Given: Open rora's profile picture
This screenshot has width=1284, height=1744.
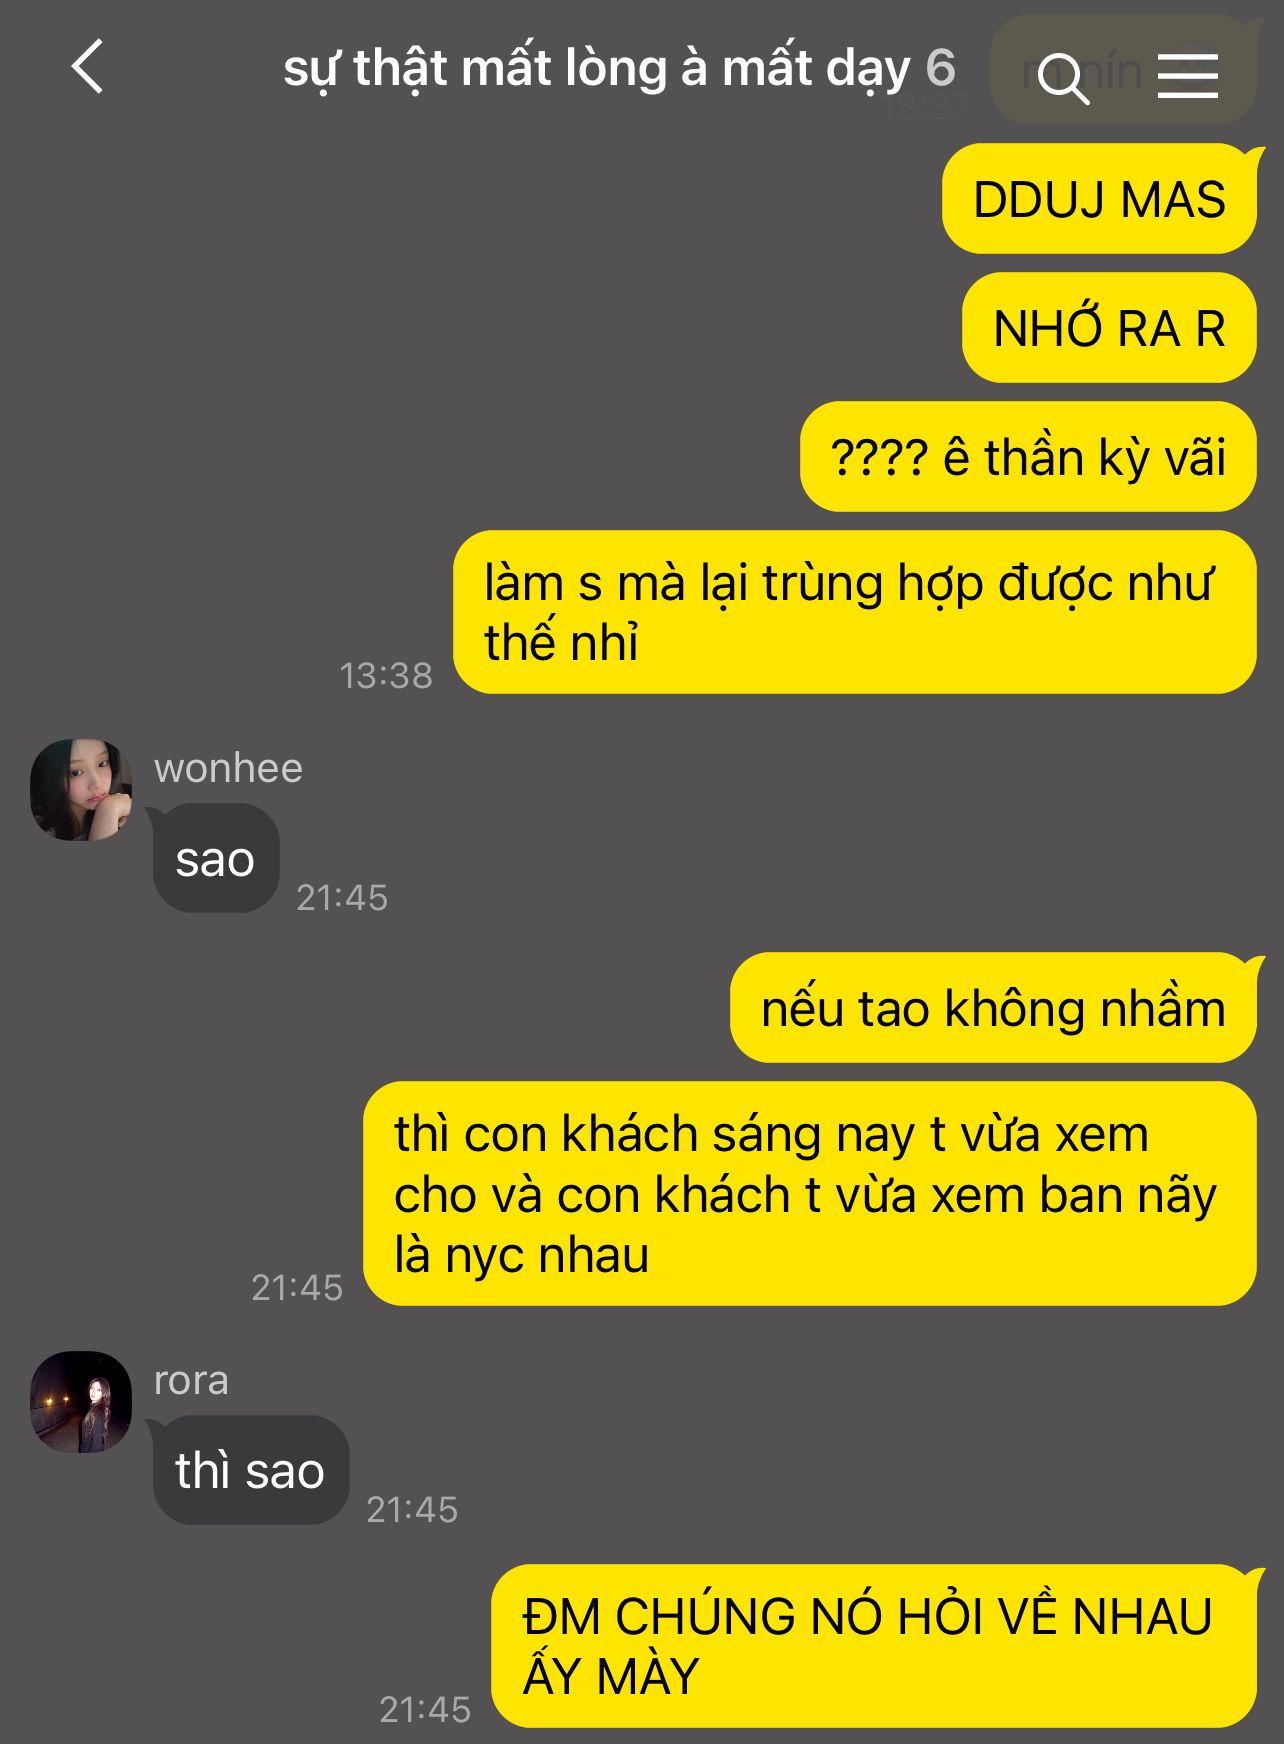Looking at the screenshot, I should [x=81, y=1402].
